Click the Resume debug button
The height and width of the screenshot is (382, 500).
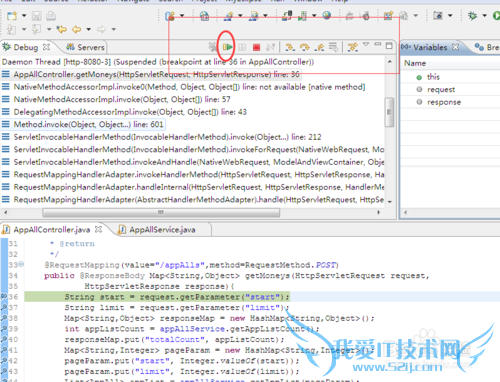click(x=227, y=47)
